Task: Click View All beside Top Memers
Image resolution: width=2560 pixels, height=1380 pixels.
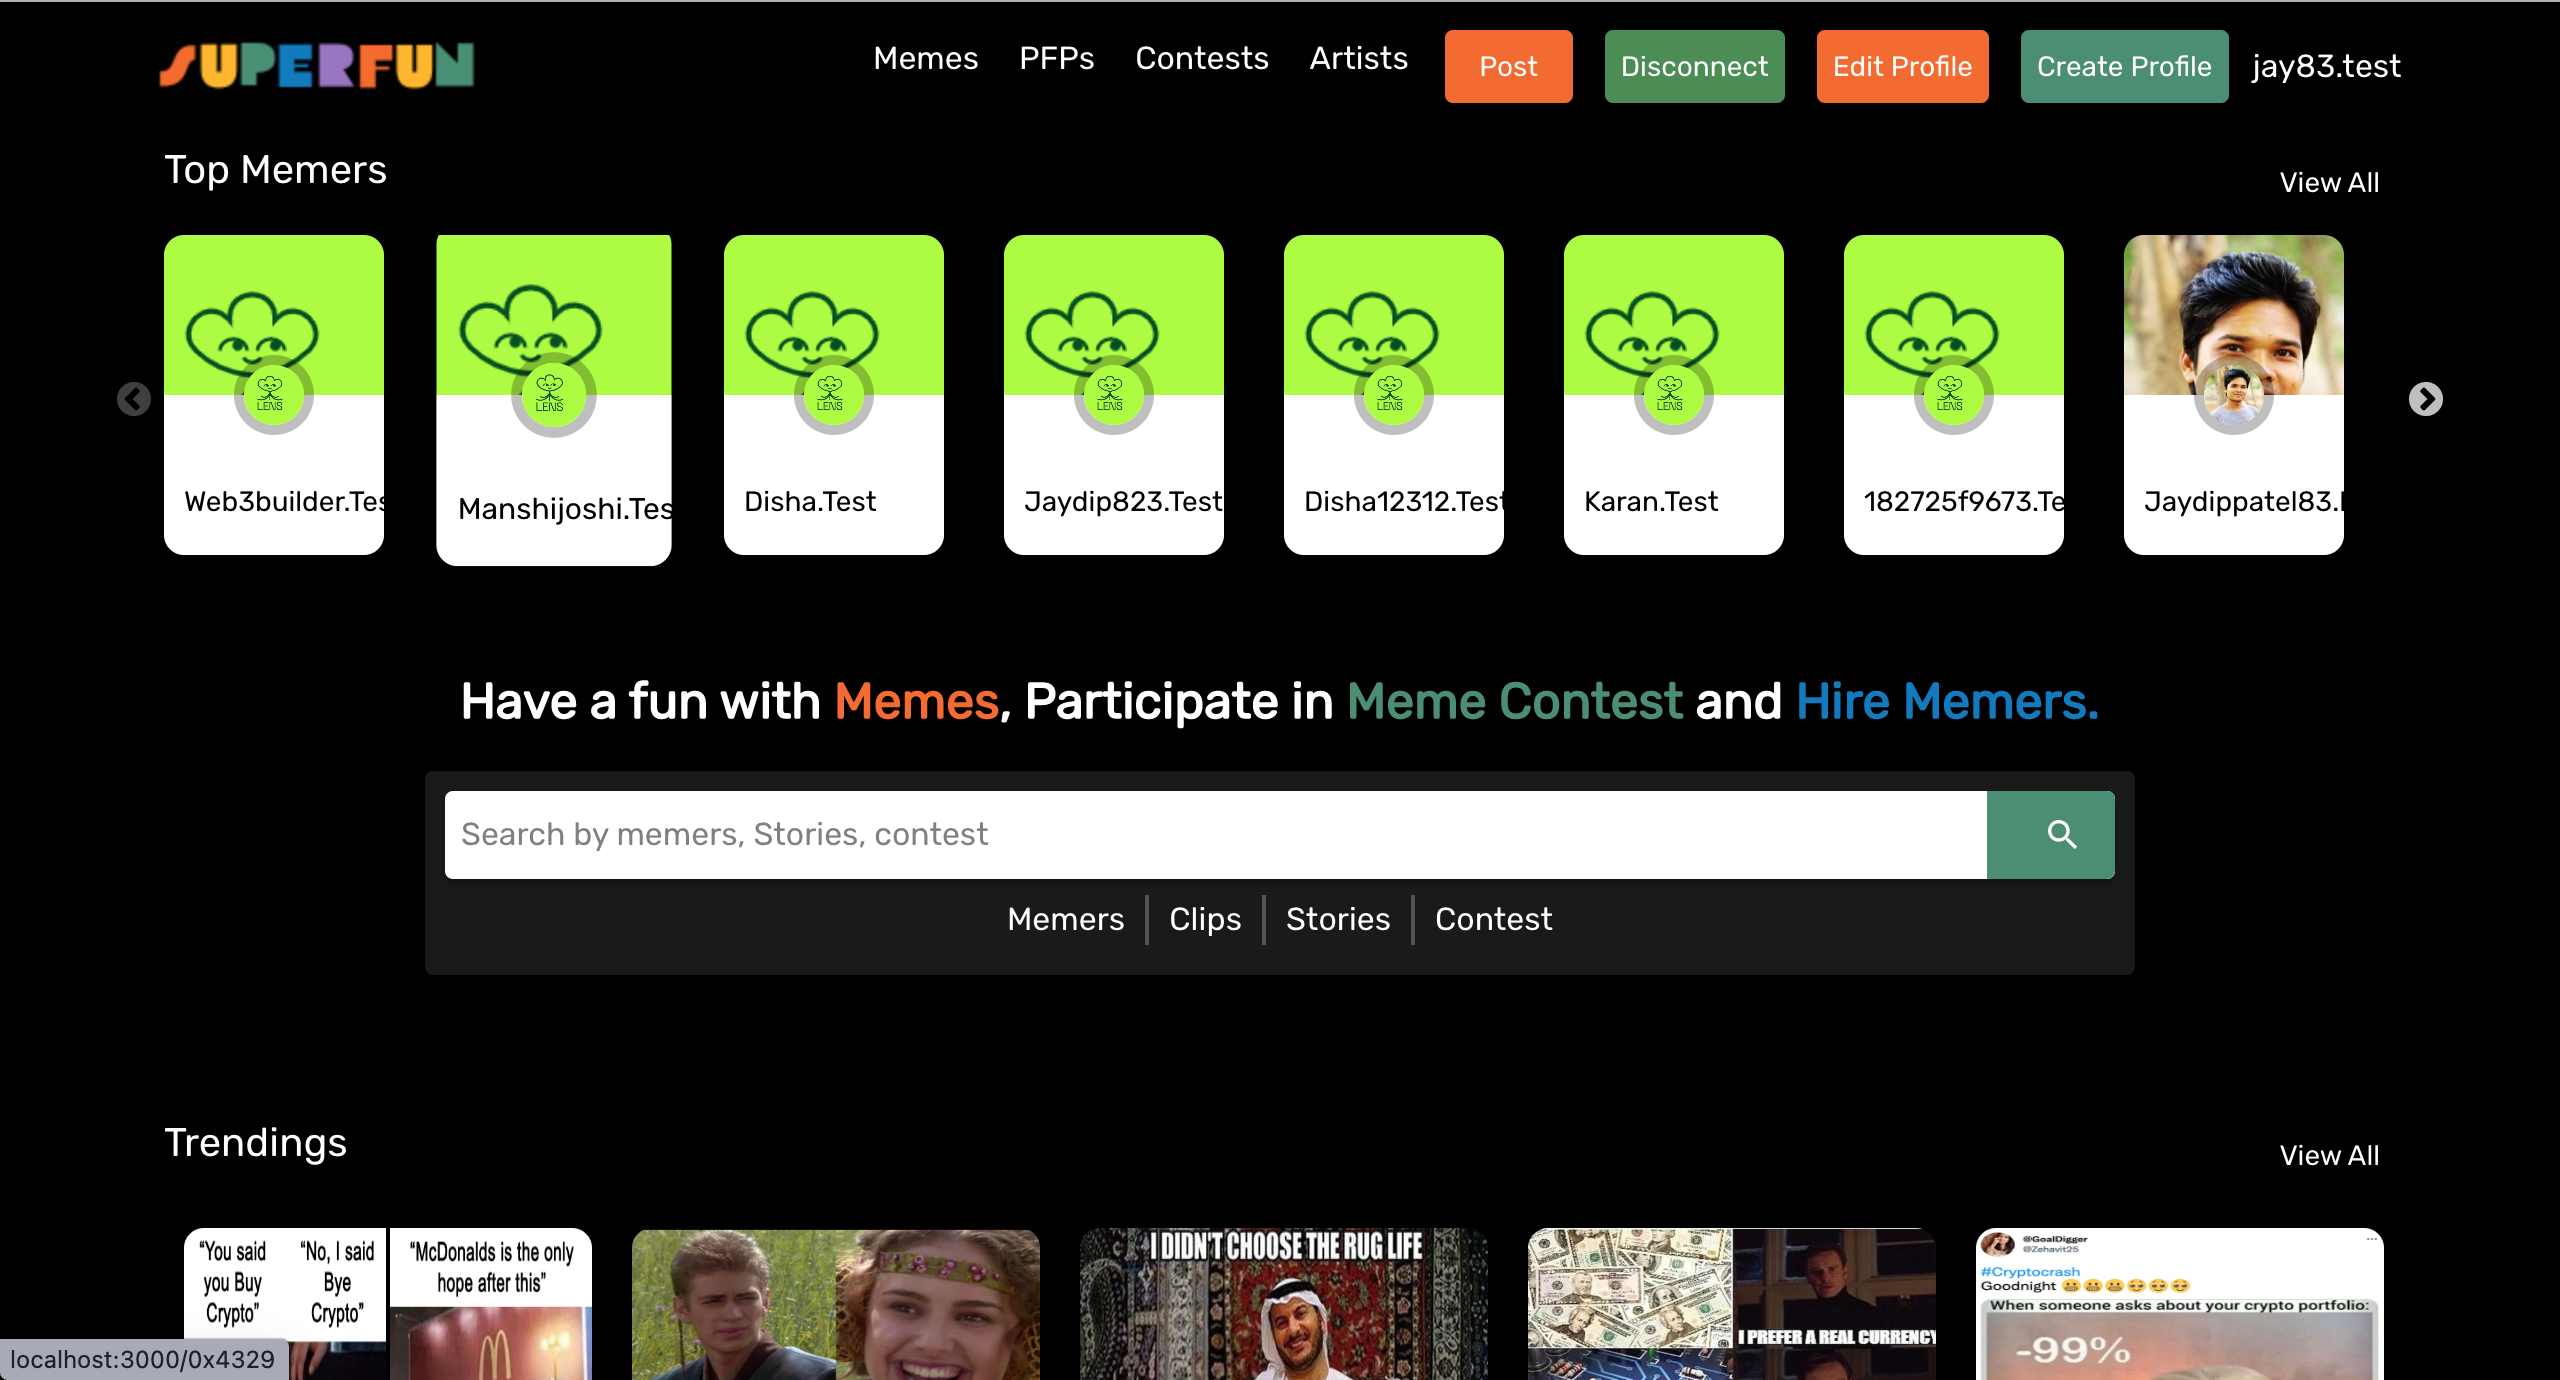Action: tap(2328, 183)
